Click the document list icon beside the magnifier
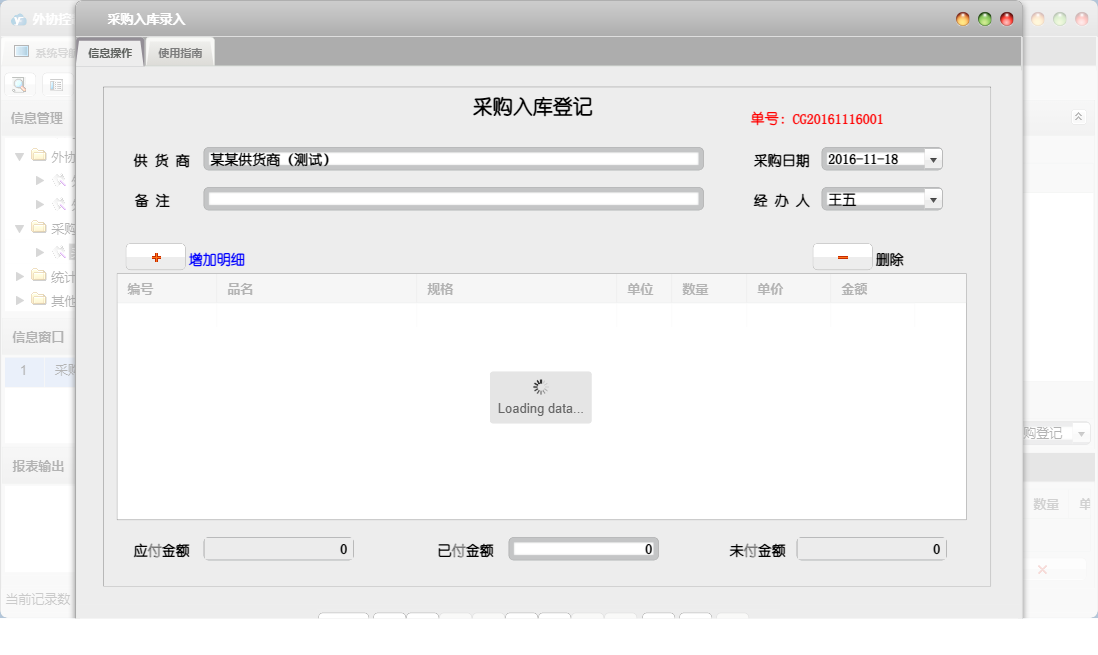The height and width of the screenshot is (655, 1098). [x=55, y=84]
